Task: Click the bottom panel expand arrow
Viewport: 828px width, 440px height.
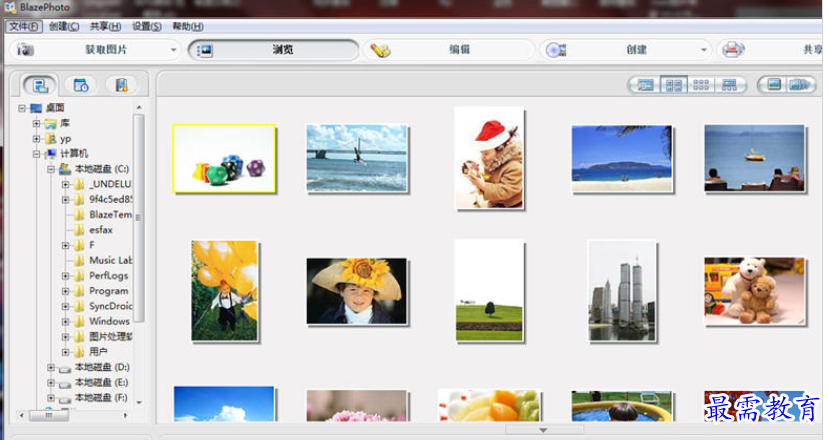Action: [543, 430]
